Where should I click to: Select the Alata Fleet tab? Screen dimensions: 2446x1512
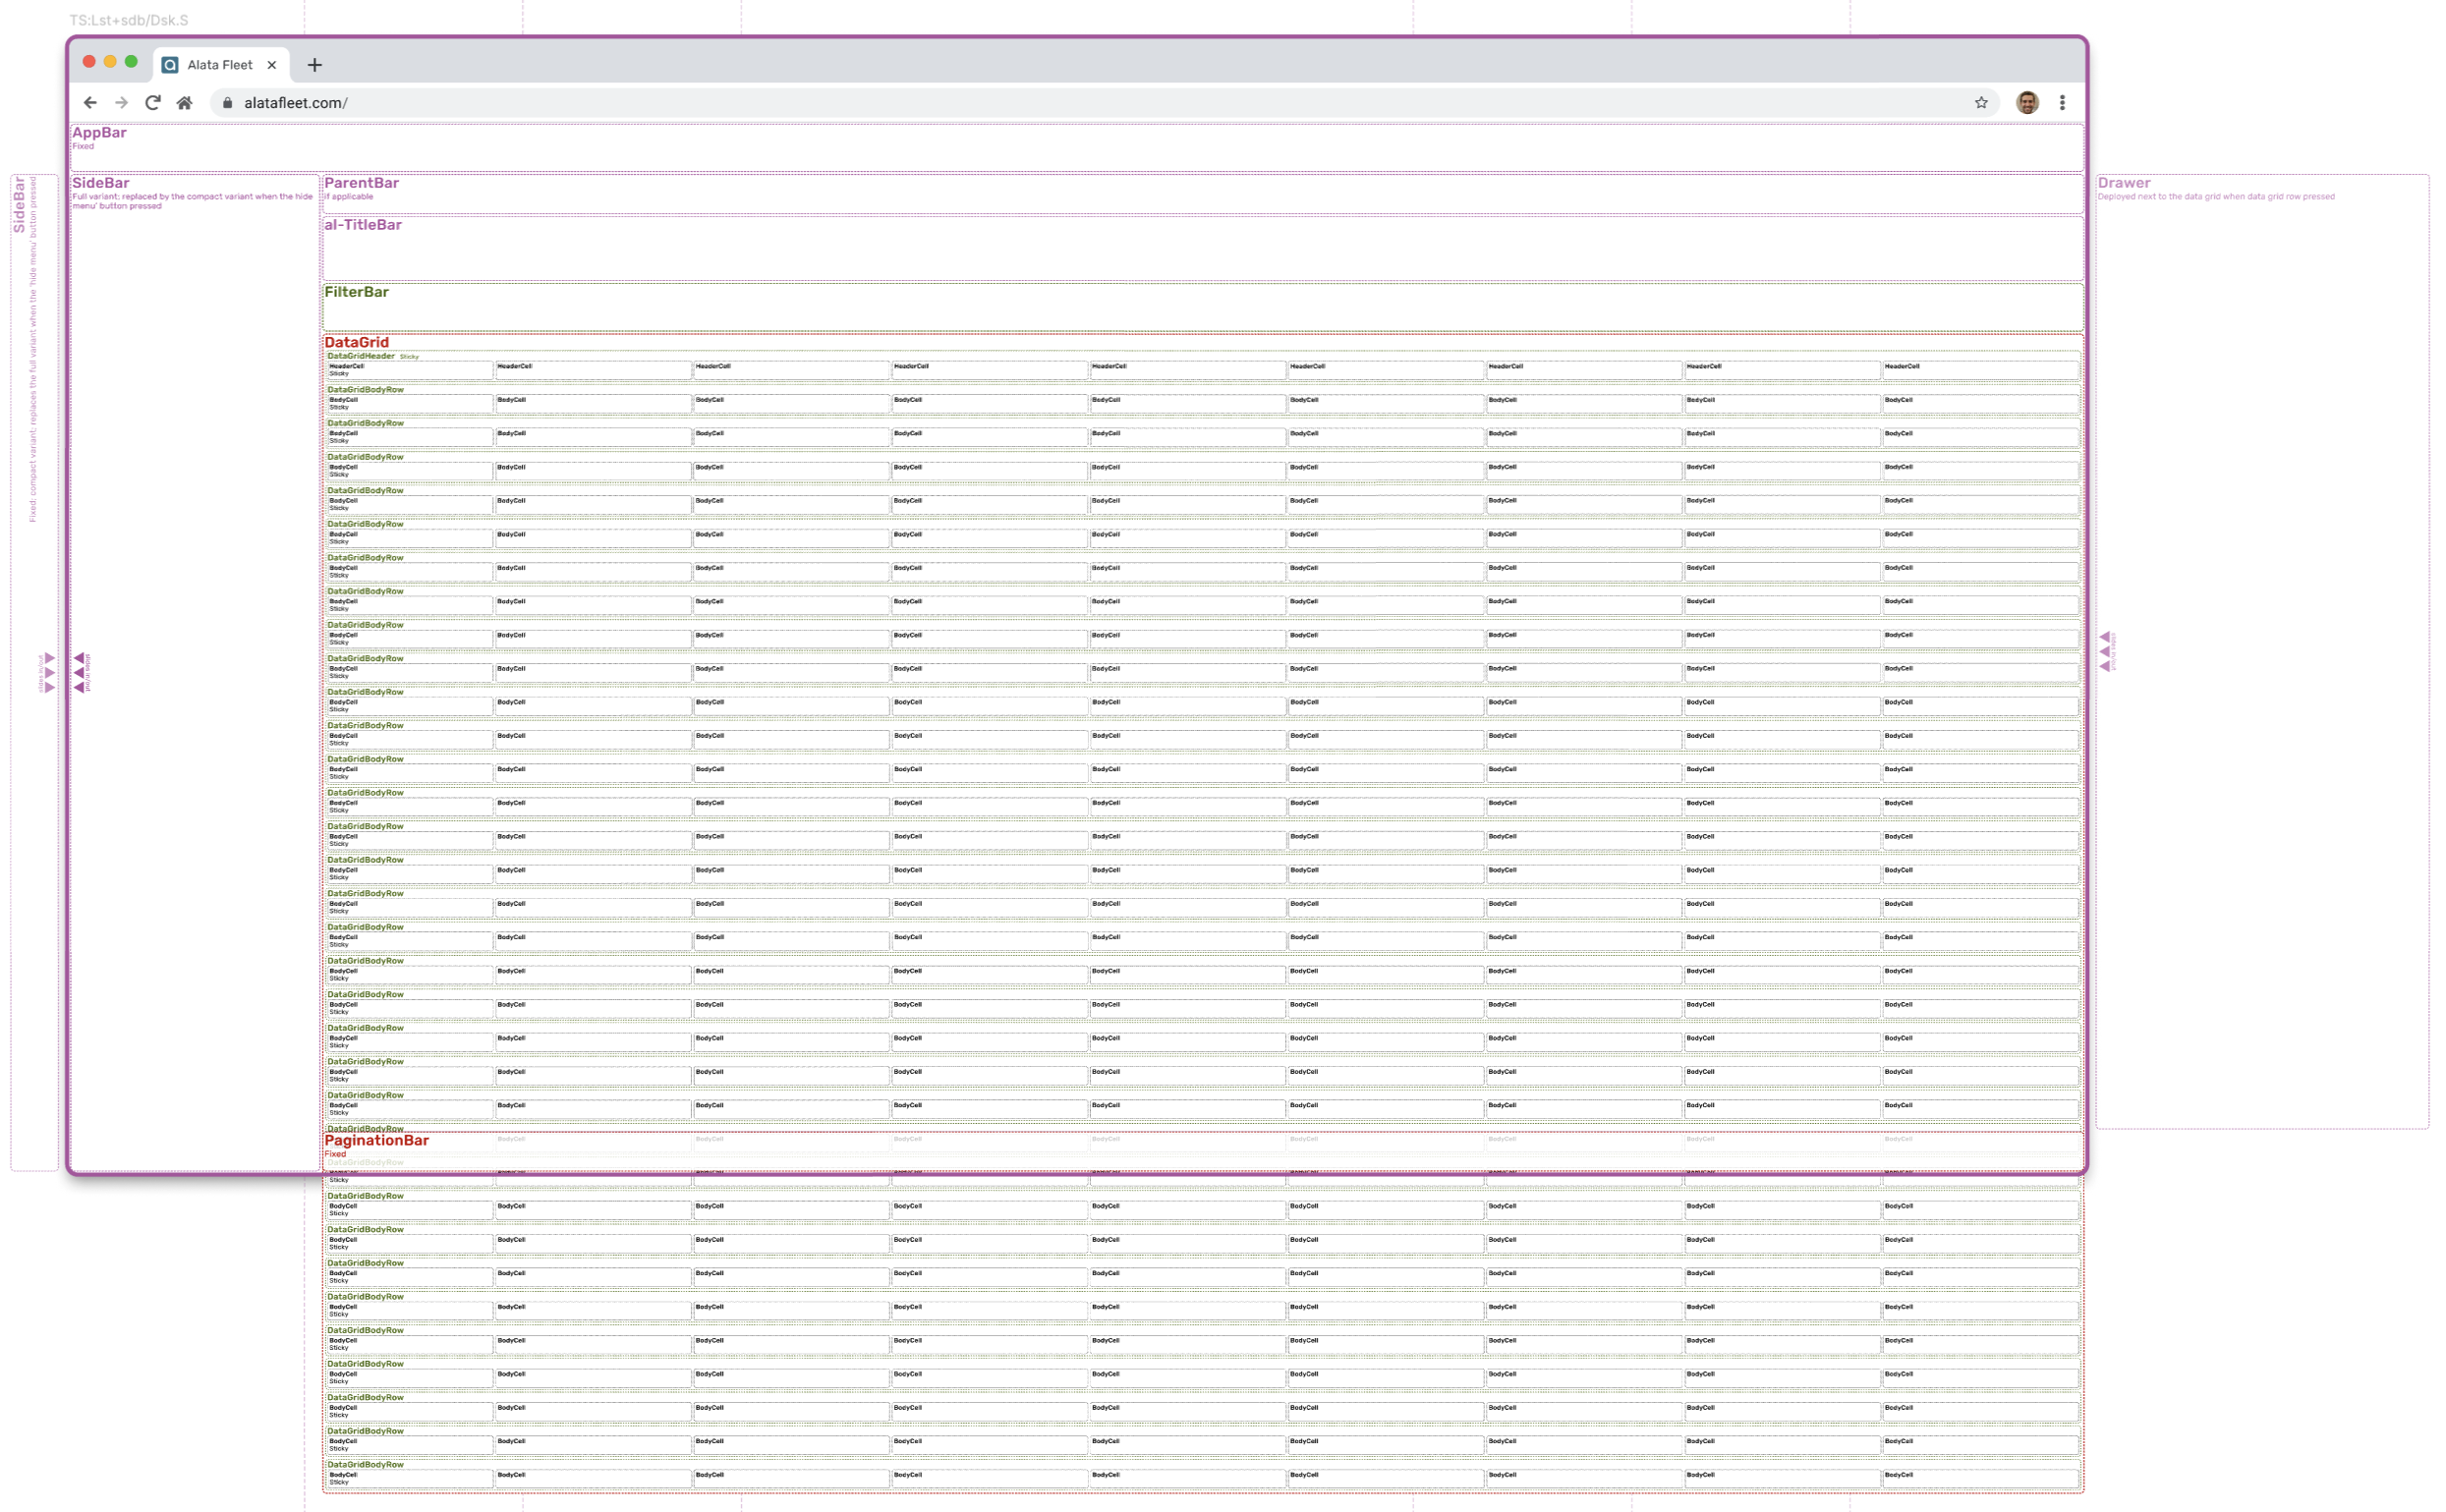pos(219,65)
